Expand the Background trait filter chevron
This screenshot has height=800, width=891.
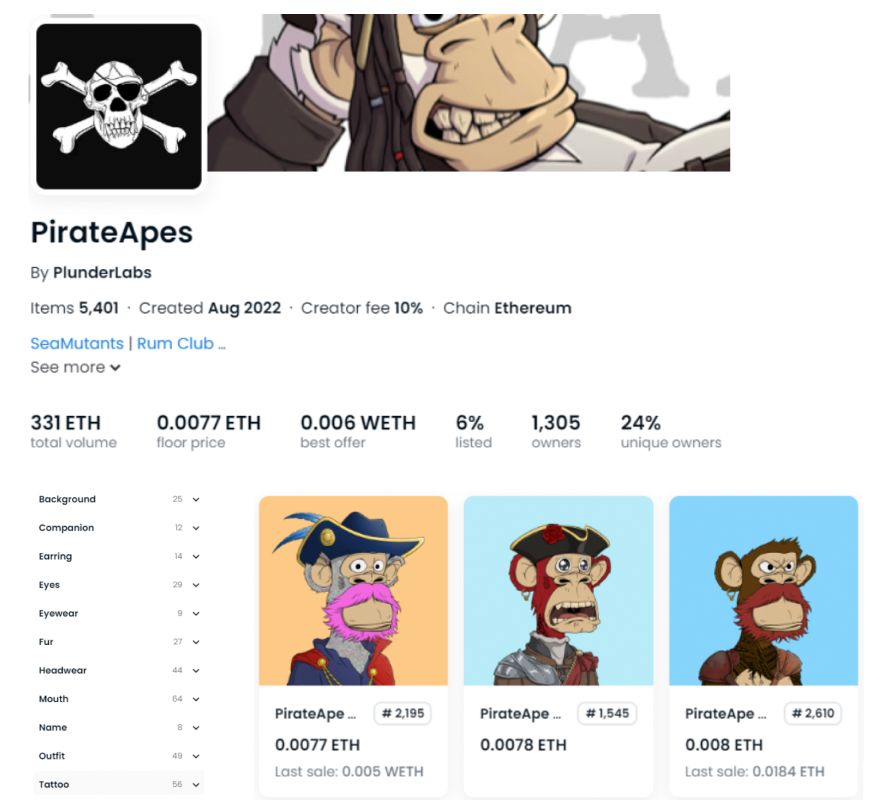195,499
